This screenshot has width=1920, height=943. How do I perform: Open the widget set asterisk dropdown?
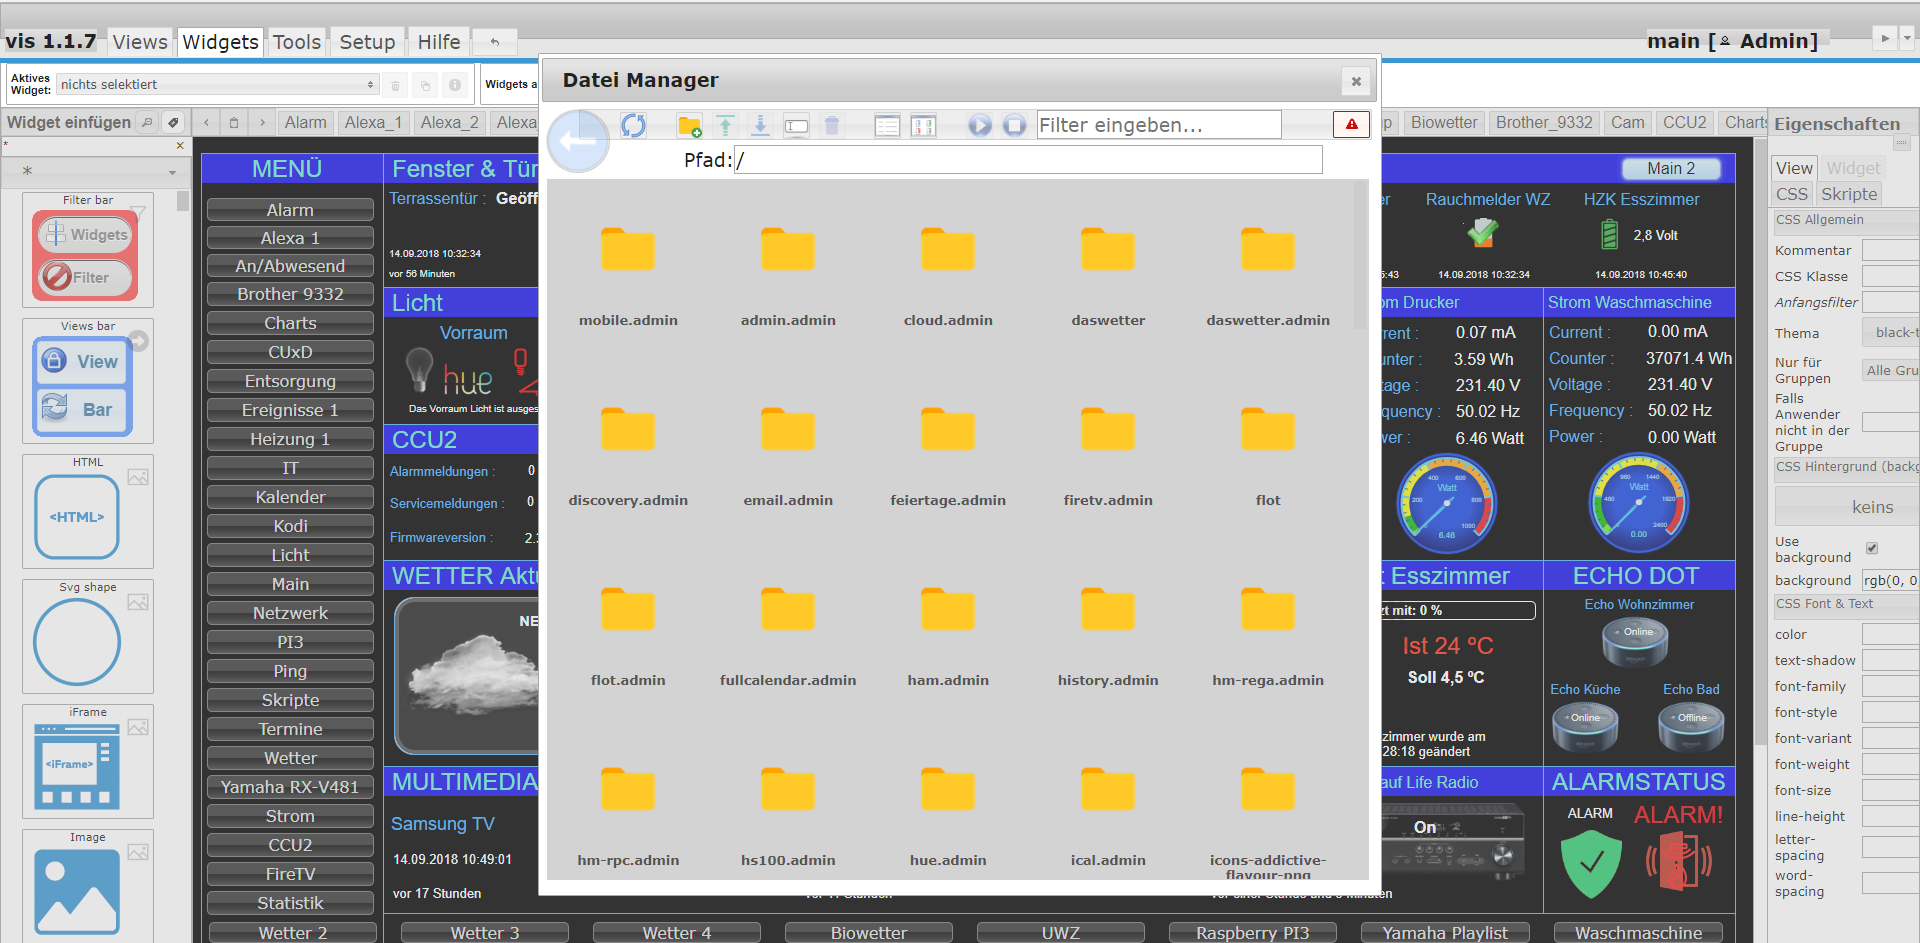point(97,171)
